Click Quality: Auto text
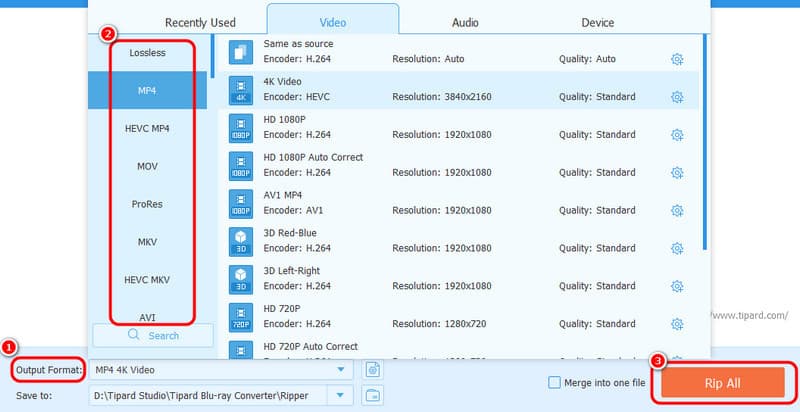The image size is (800, 412). pyautogui.click(x=587, y=59)
